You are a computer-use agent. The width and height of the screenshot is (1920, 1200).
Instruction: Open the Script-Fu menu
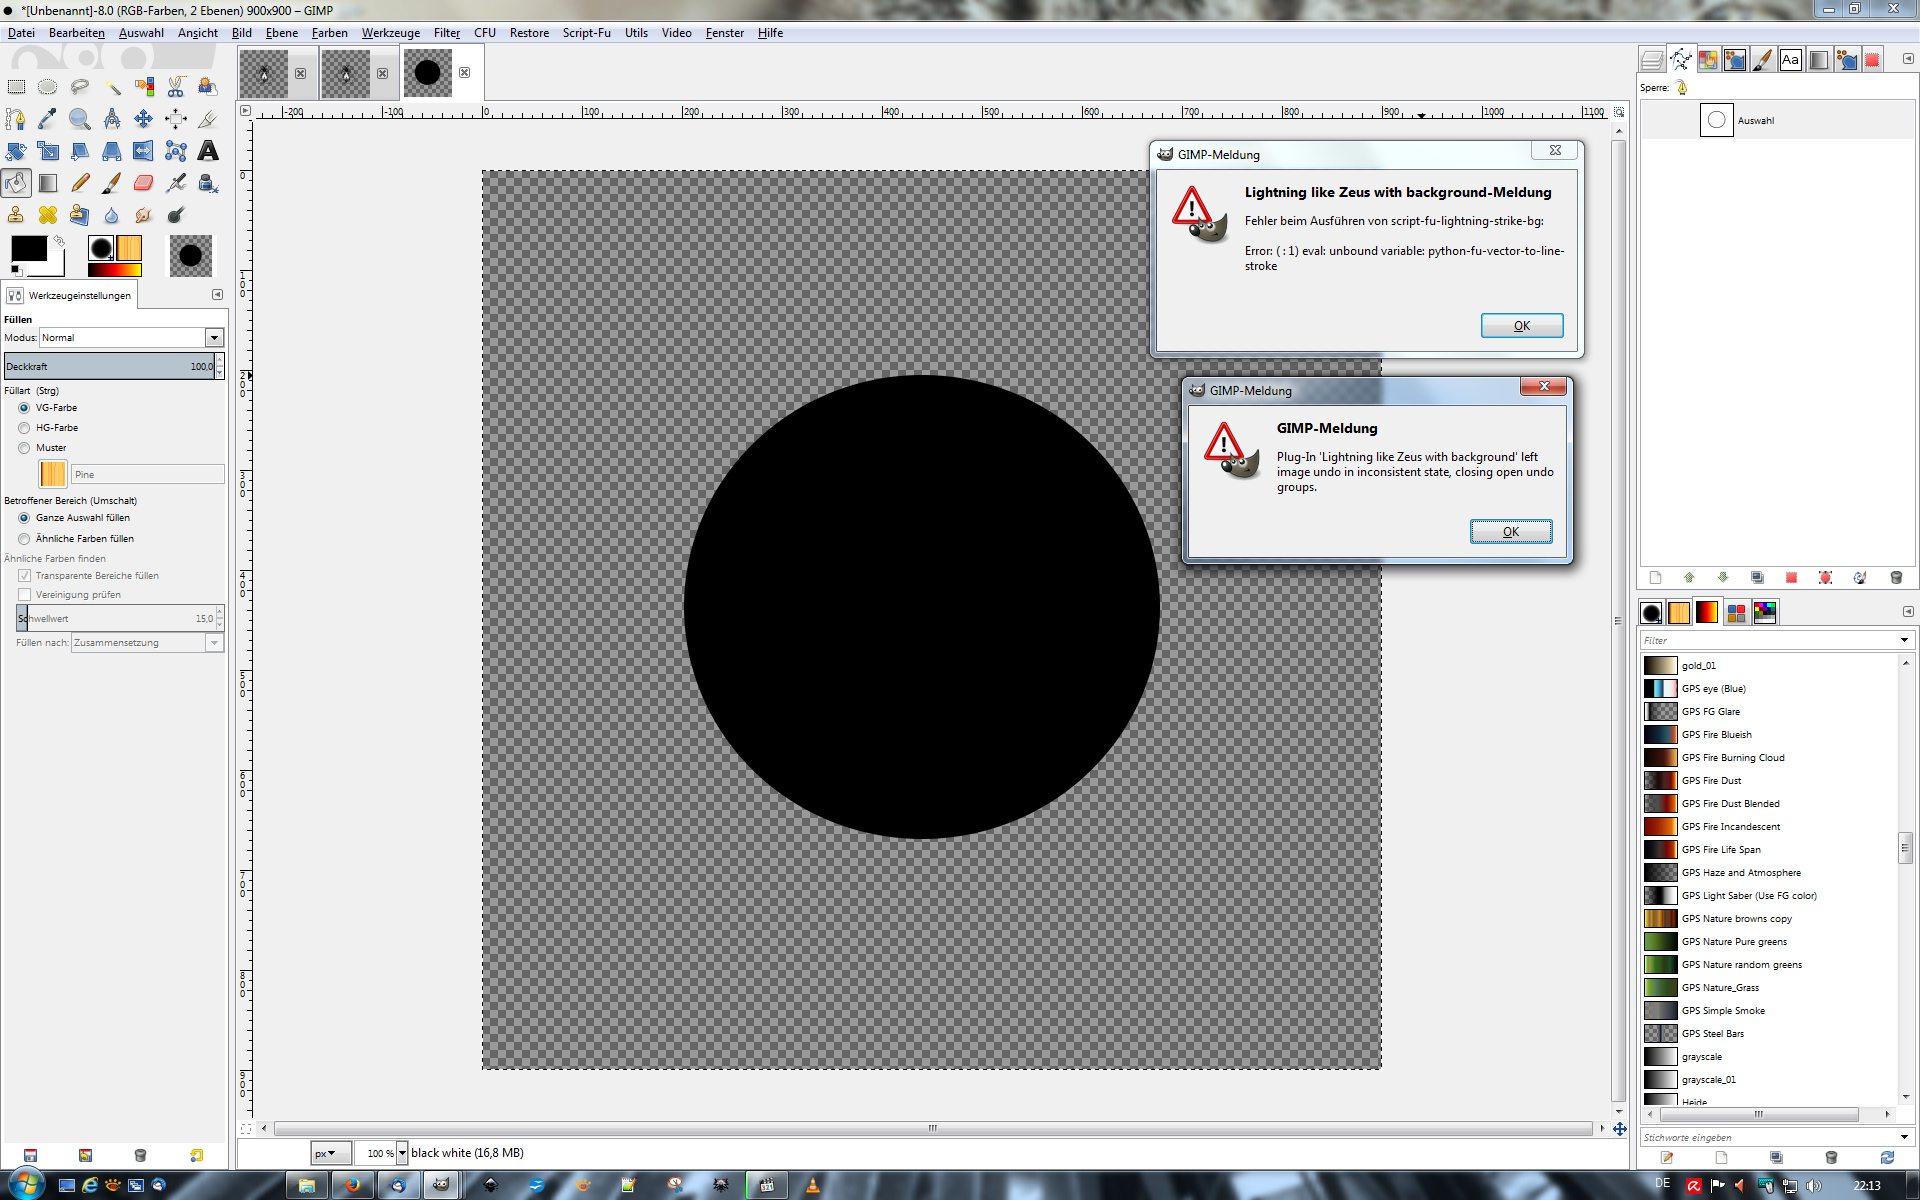point(586,33)
